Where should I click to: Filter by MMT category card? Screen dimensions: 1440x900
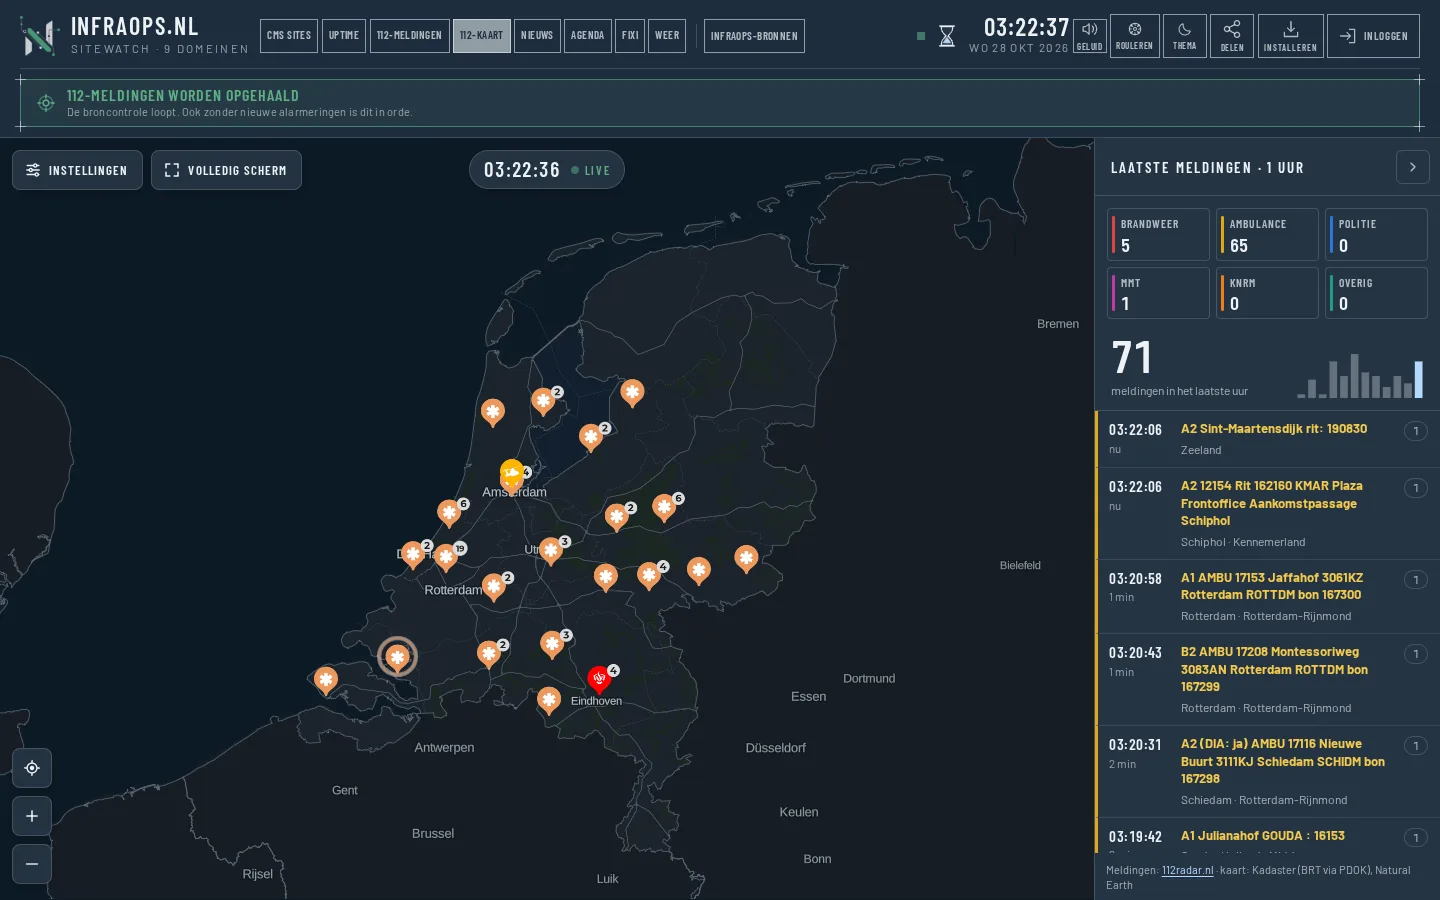click(1158, 293)
